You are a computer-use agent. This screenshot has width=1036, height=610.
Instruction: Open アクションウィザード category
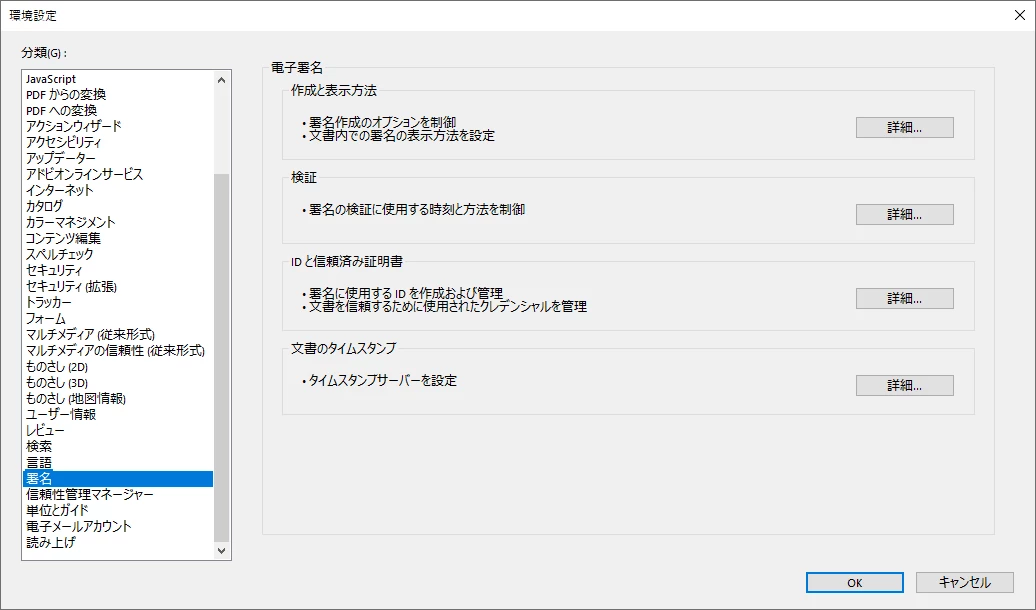point(118,126)
